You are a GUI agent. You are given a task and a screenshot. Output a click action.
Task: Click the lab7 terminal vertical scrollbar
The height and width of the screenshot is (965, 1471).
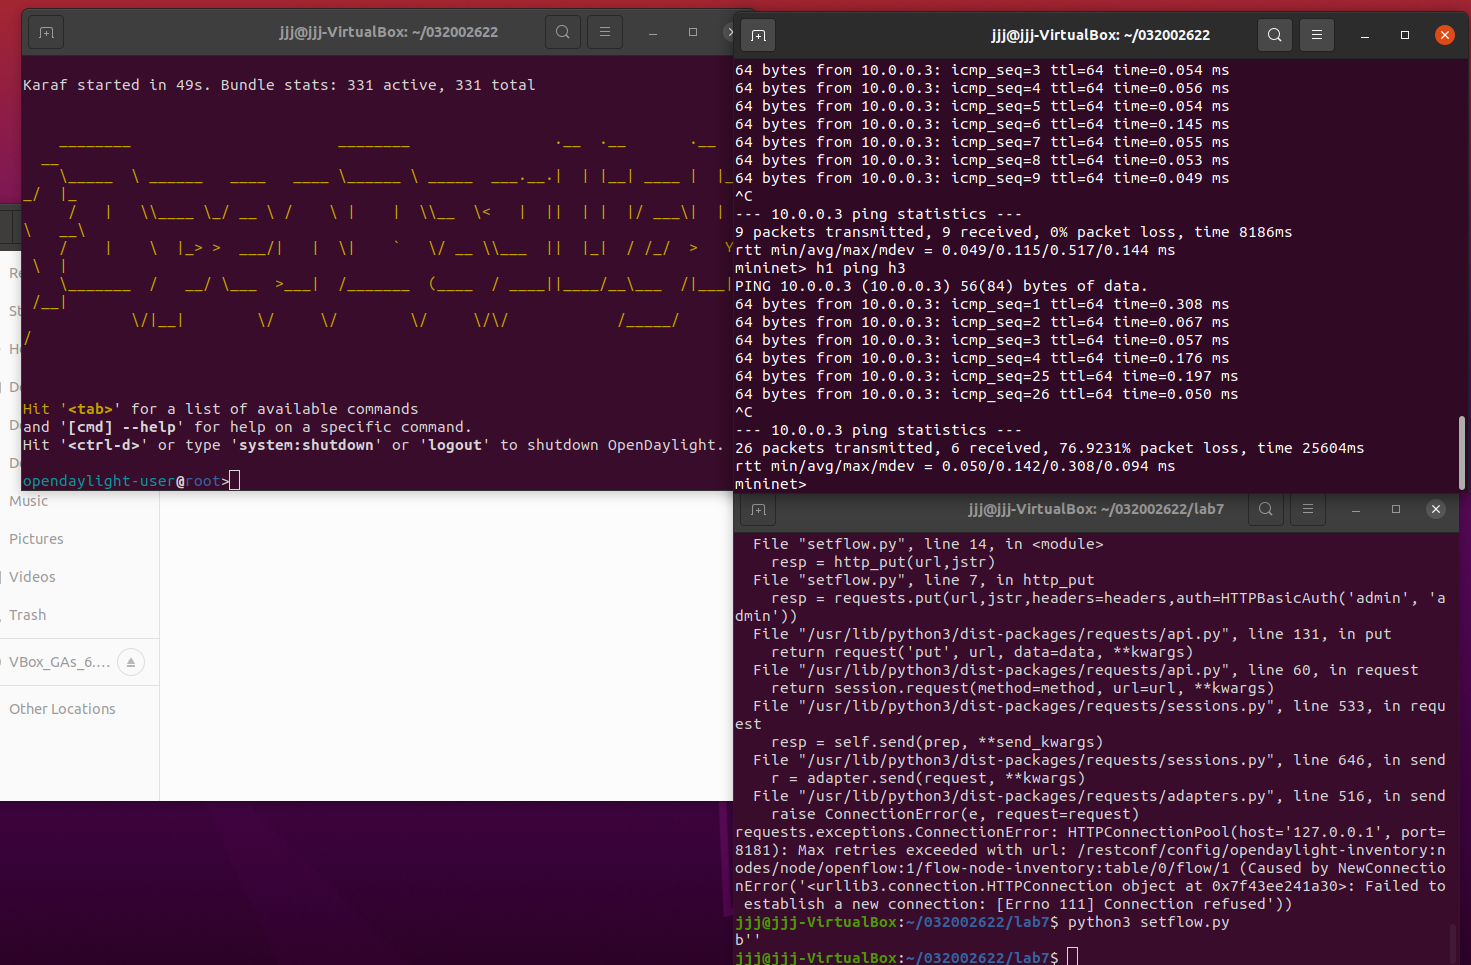[1453, 943]
